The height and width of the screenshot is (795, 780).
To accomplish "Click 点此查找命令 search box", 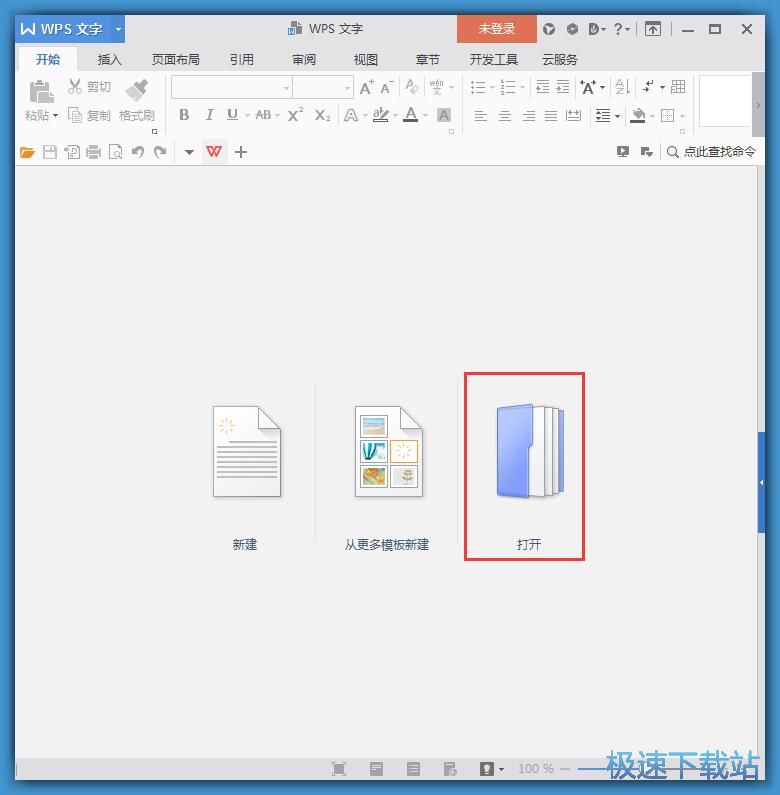I will (x=711, y=152).
